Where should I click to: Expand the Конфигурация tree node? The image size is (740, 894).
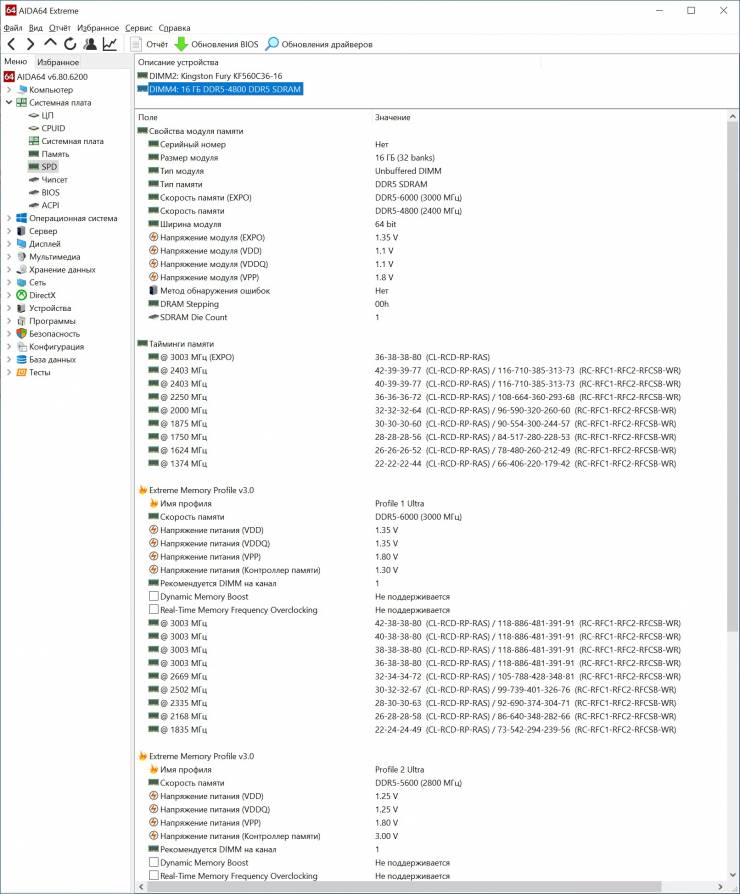click(9, 347)
